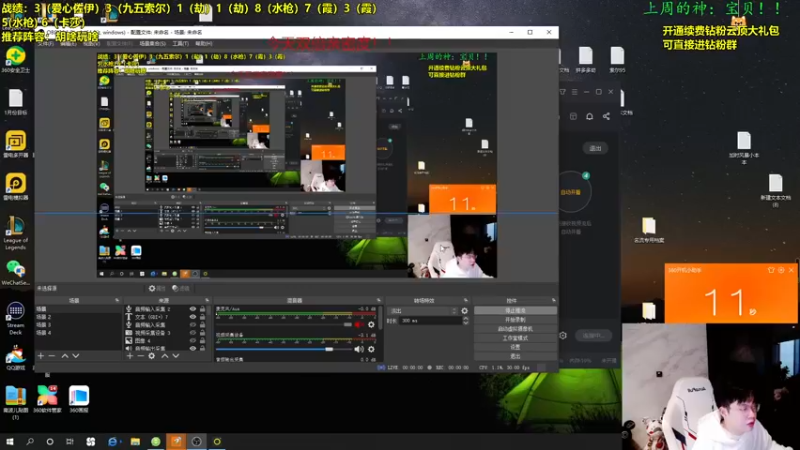Pop out Transitions dock panel icon
Image resolution: width=800 pixels, height=450 pixels.
point(466,301)
